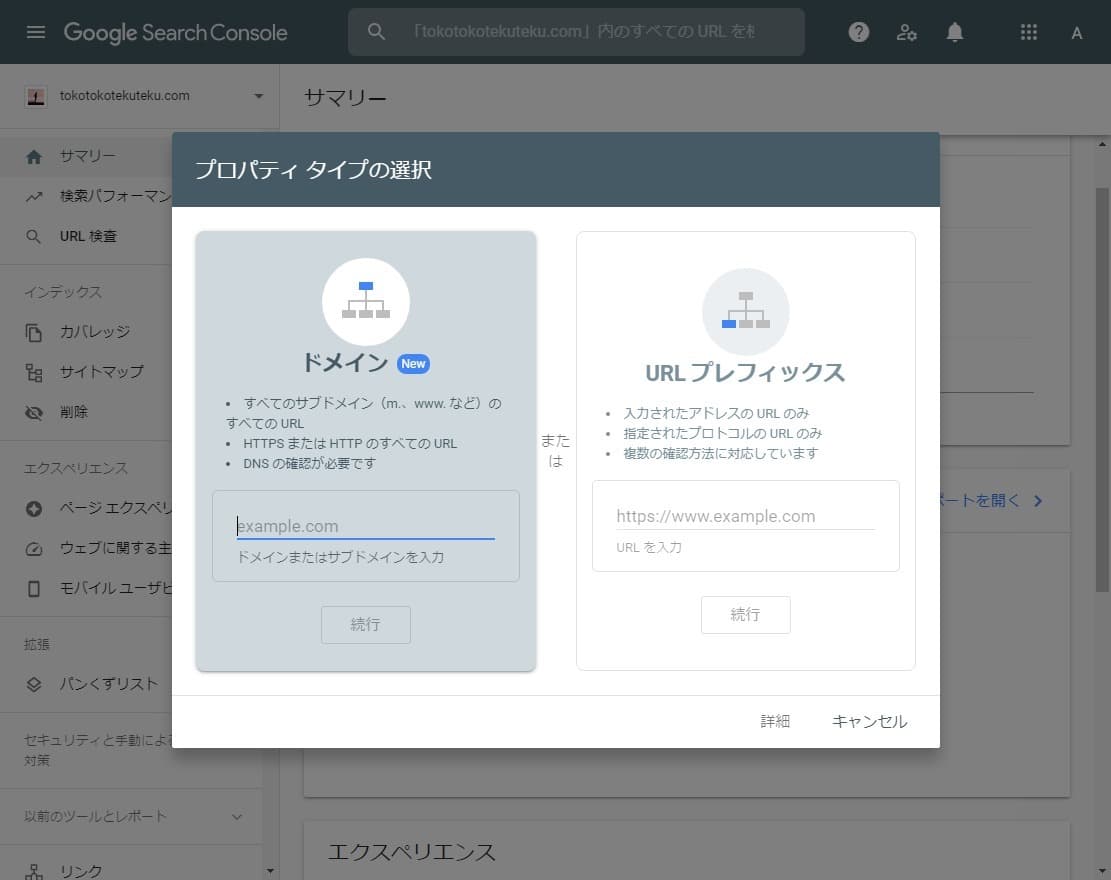This screenshot has height=880, width=1111.
Task: Click the plus-circle icon for ページ エクスペリエンス
Action: click(34, 509)
